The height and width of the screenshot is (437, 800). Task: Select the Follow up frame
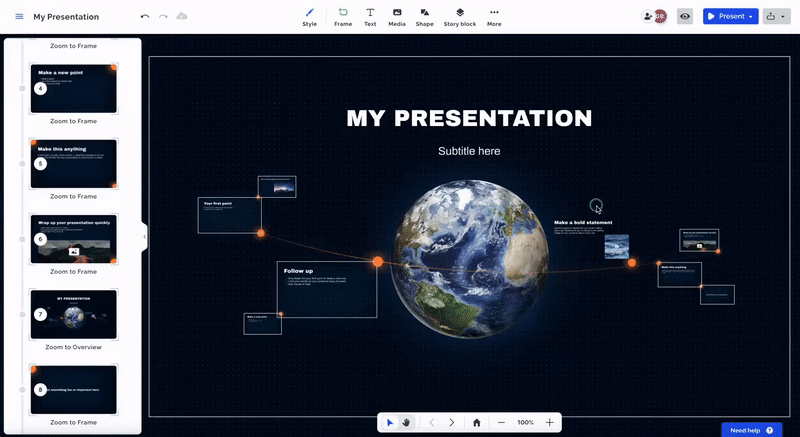(327, 290)
